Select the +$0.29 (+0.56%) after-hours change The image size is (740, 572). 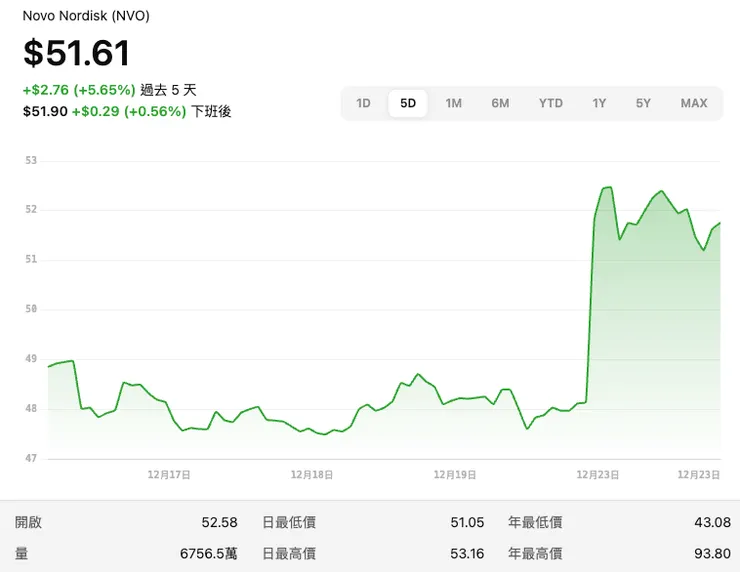[x=129, y=111]
